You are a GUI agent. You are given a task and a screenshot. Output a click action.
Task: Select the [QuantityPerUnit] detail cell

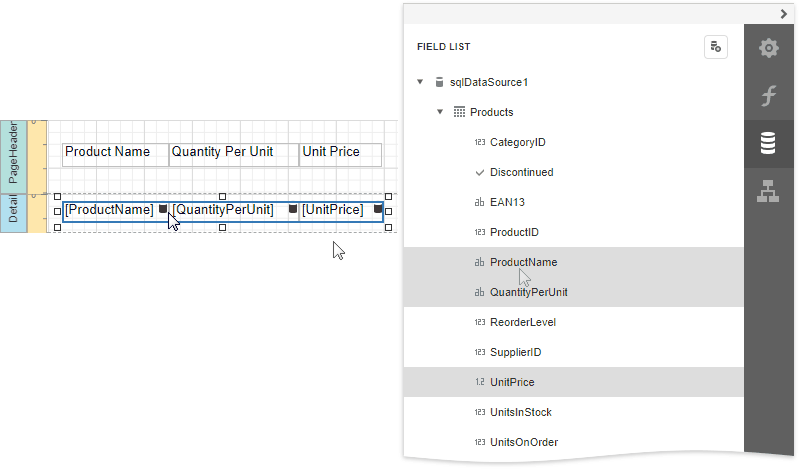pos(222,210)
